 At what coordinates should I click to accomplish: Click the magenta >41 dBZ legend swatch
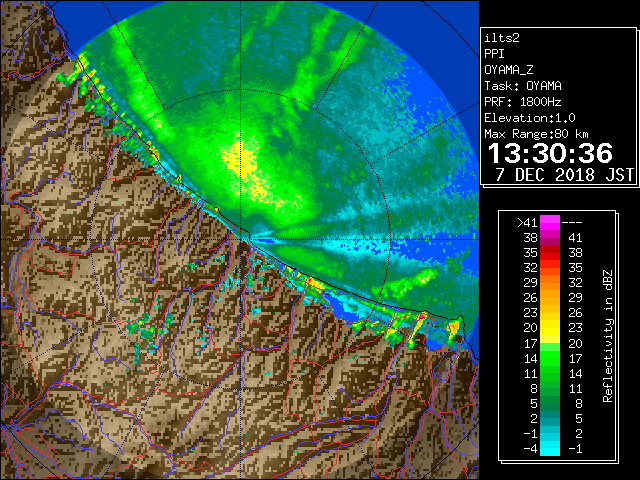pos(550,222)
